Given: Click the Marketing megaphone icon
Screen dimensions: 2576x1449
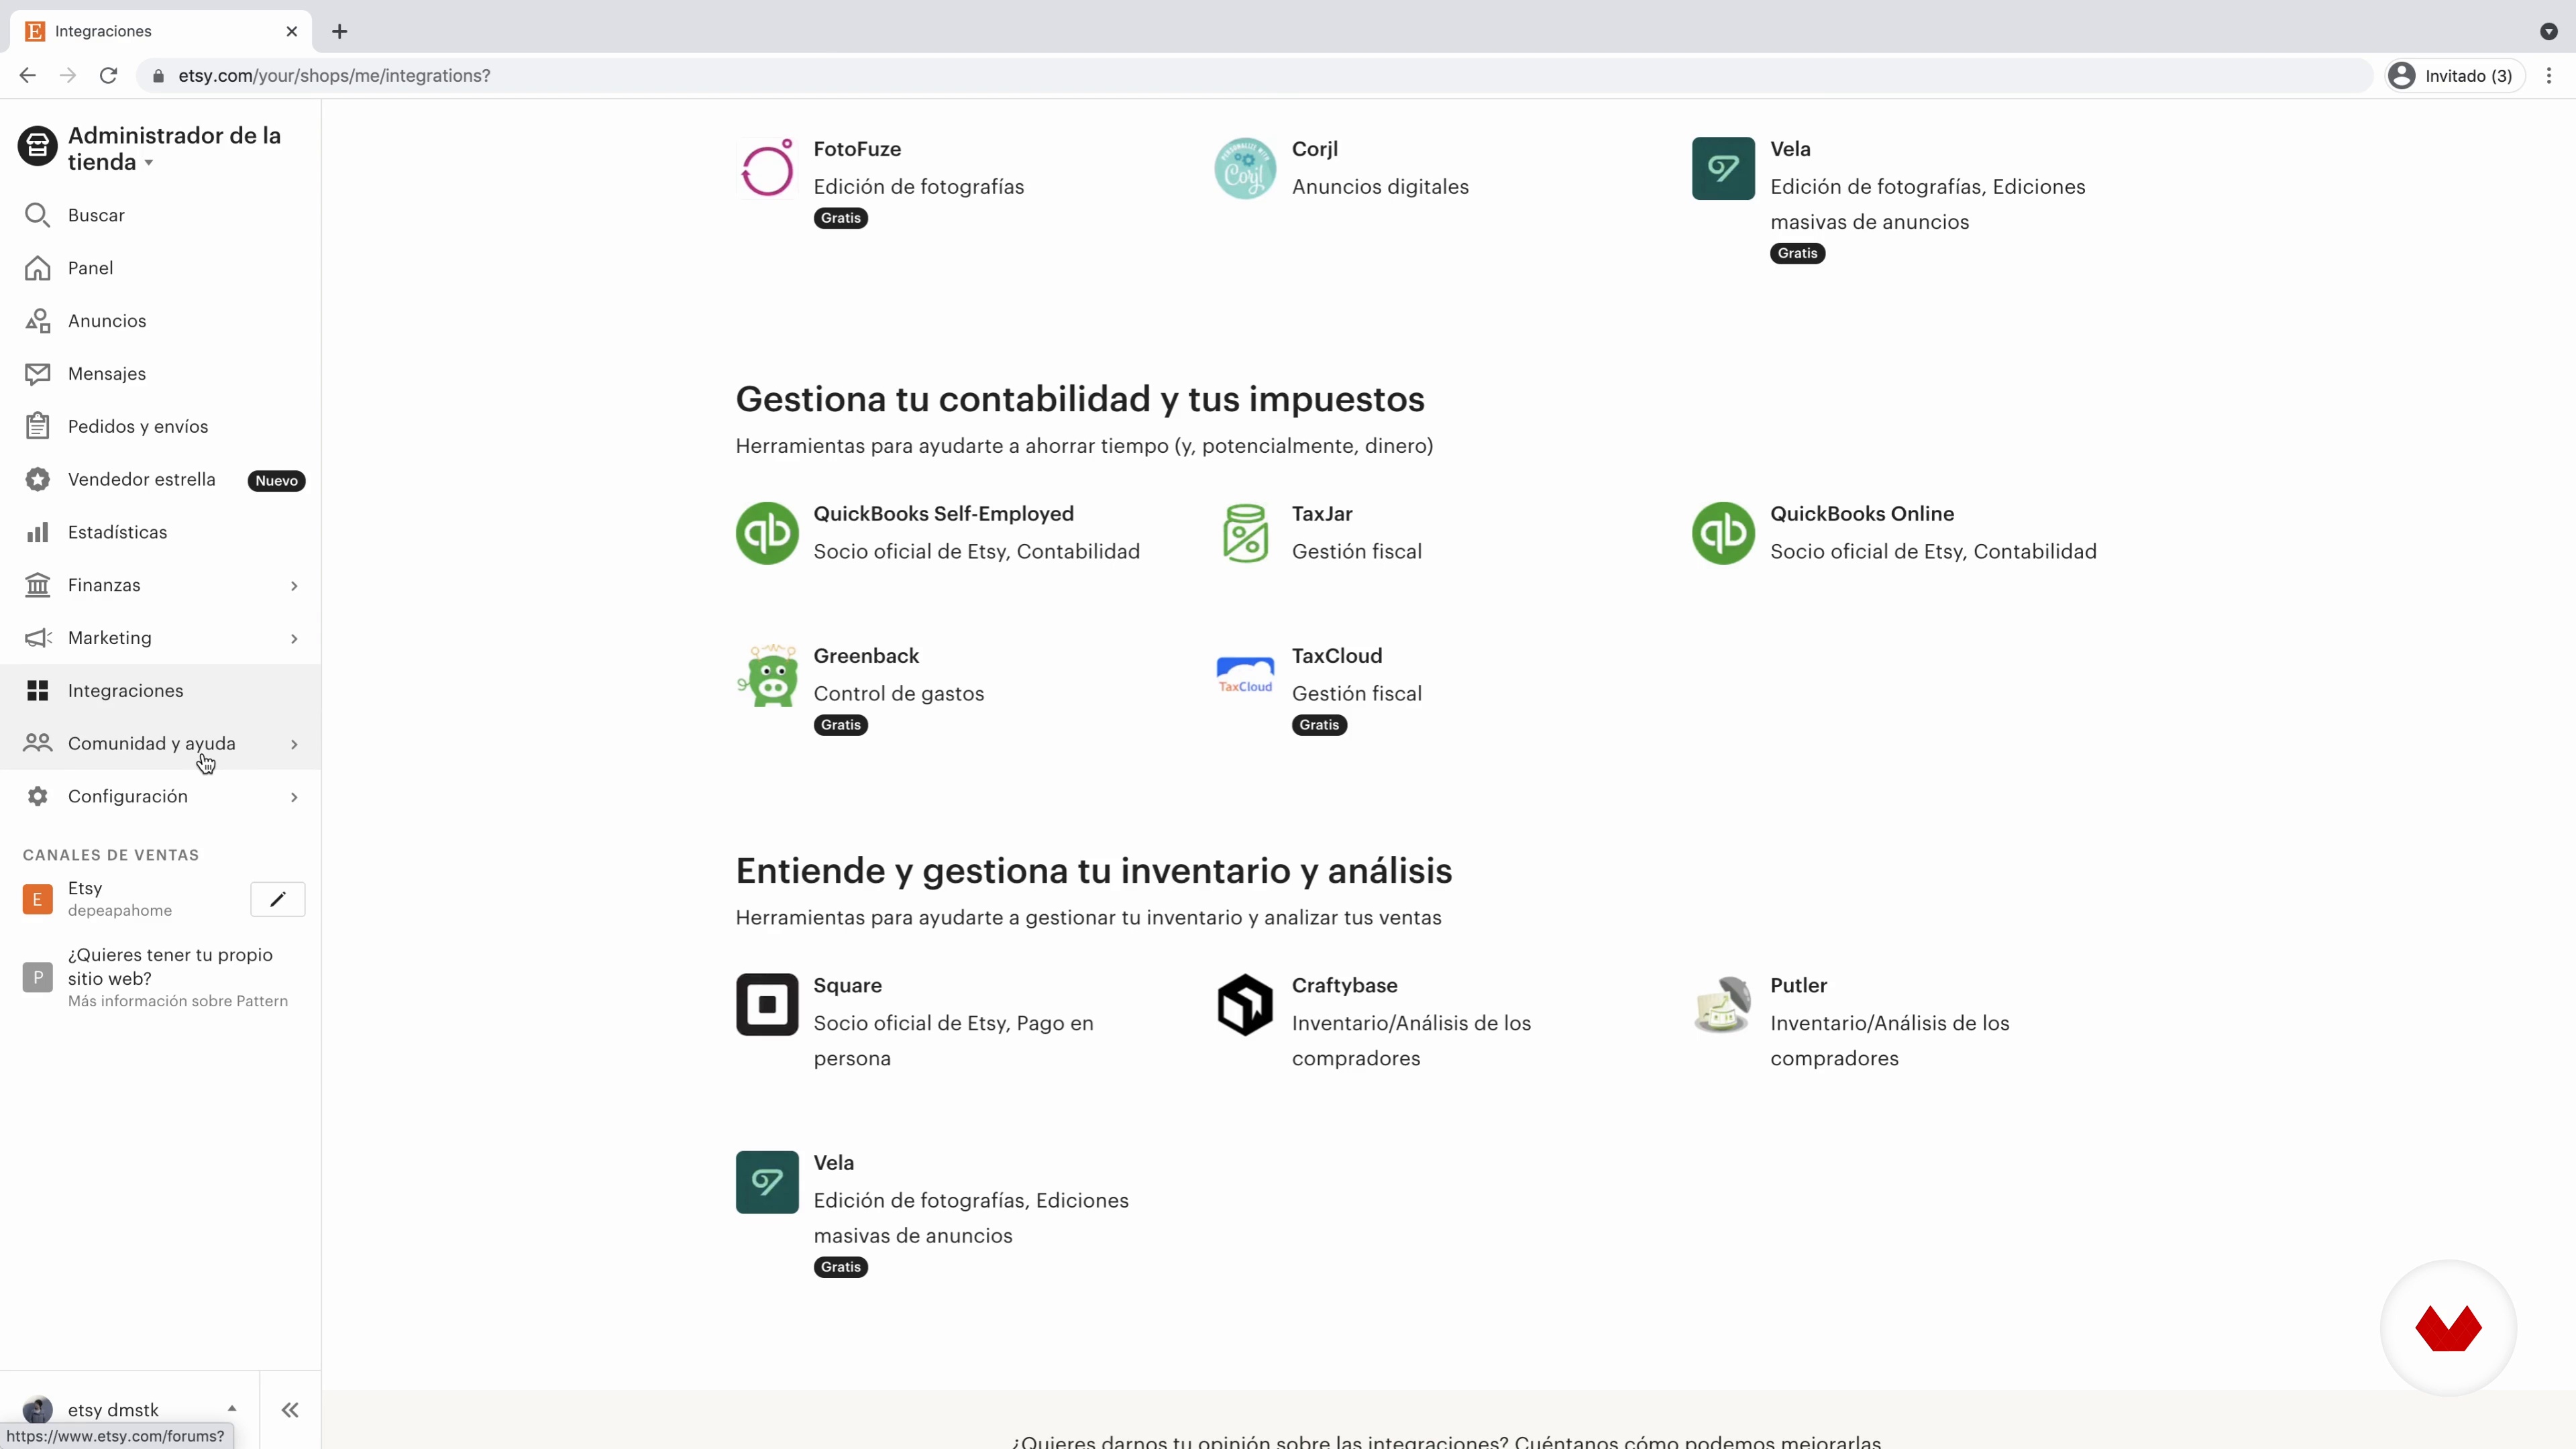Looking at the screenshot, I should pos(37,638).
